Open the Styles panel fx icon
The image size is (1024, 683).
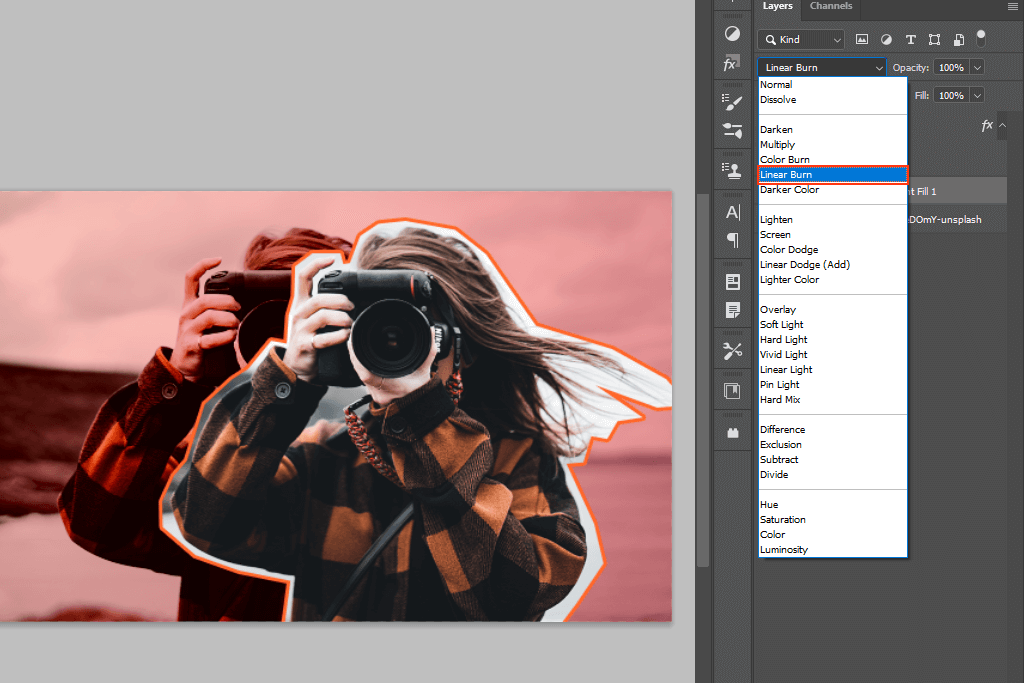(x=731, y=63)
